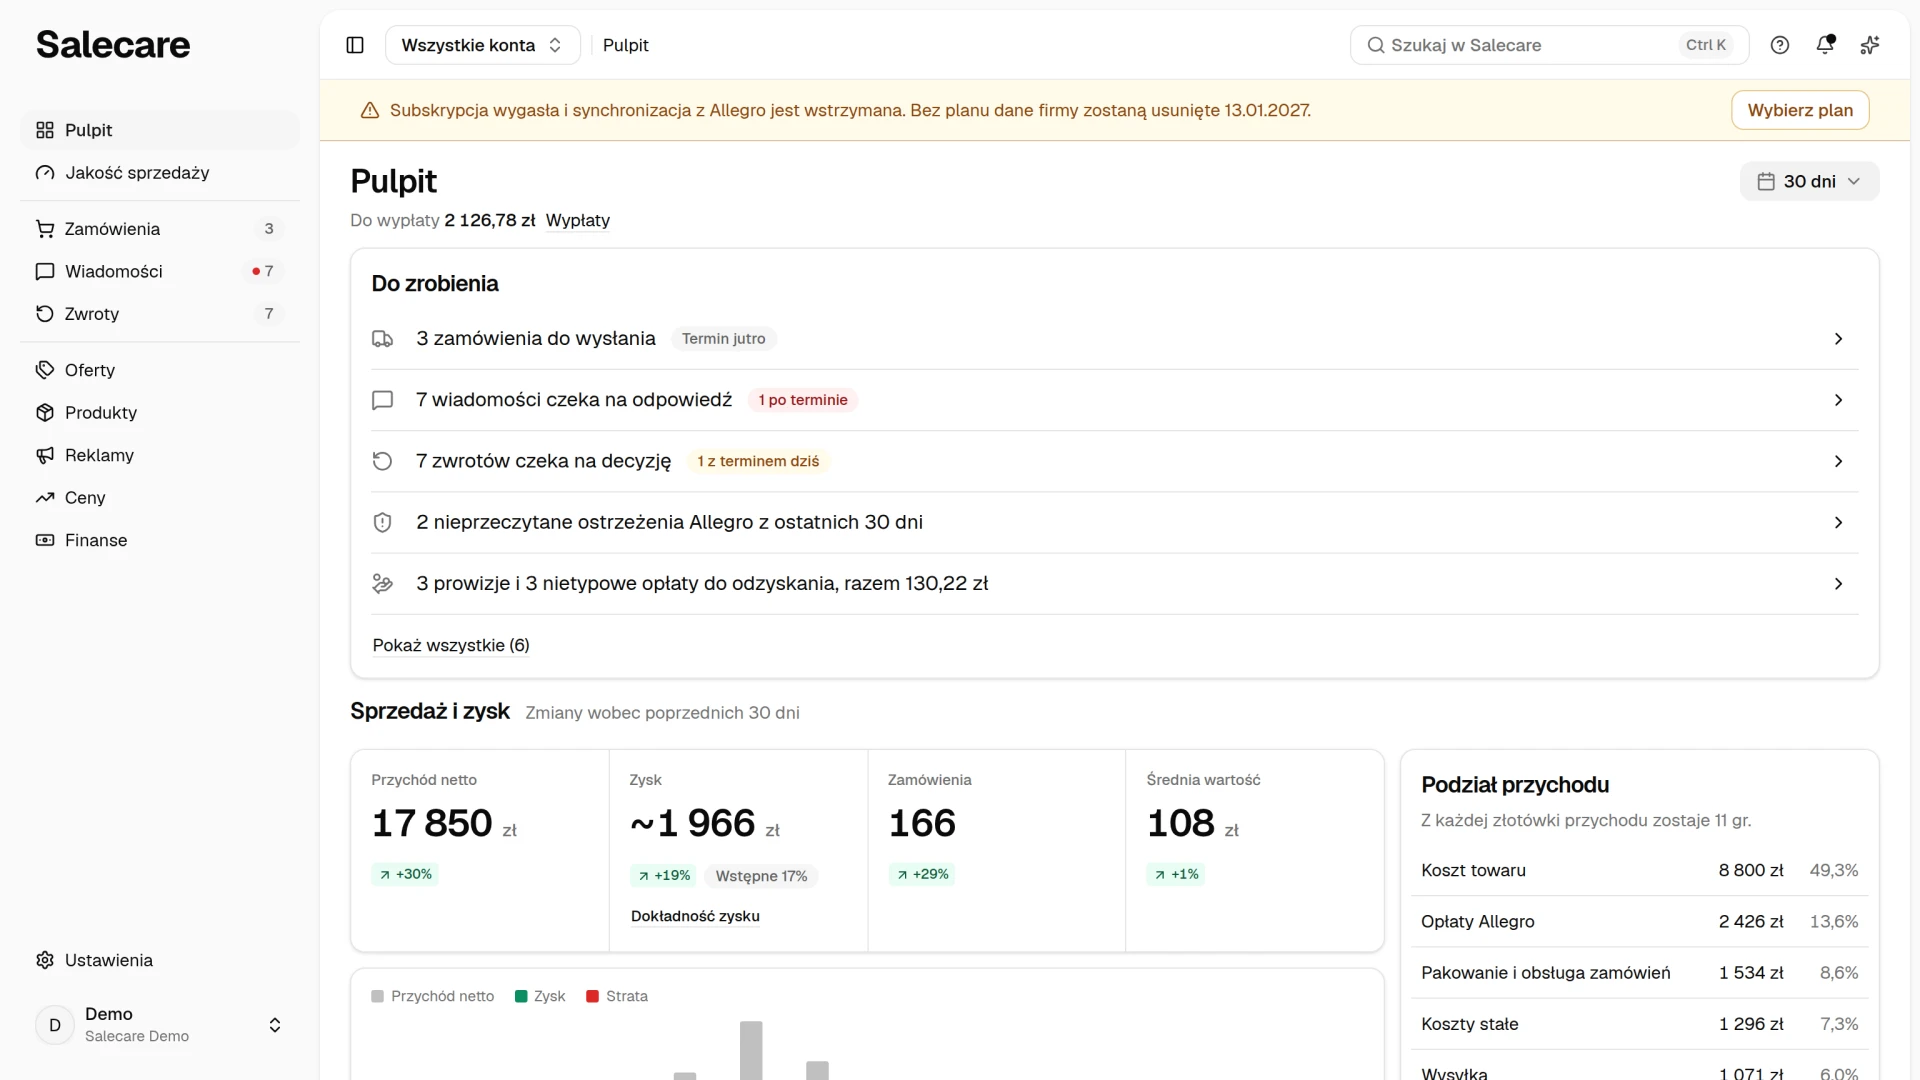The height and width of the screenshot is (1080, 1920).
Task: Click the Strata red legend swatch
Action: coord(592,996)
